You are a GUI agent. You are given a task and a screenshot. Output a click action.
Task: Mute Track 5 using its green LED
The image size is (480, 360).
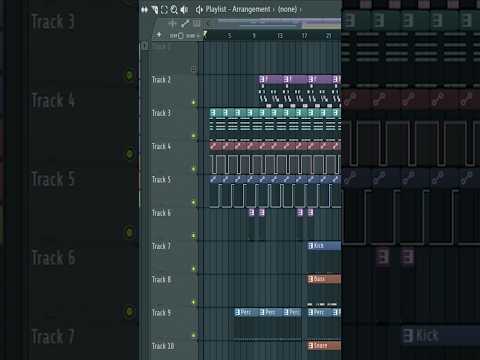194,202
